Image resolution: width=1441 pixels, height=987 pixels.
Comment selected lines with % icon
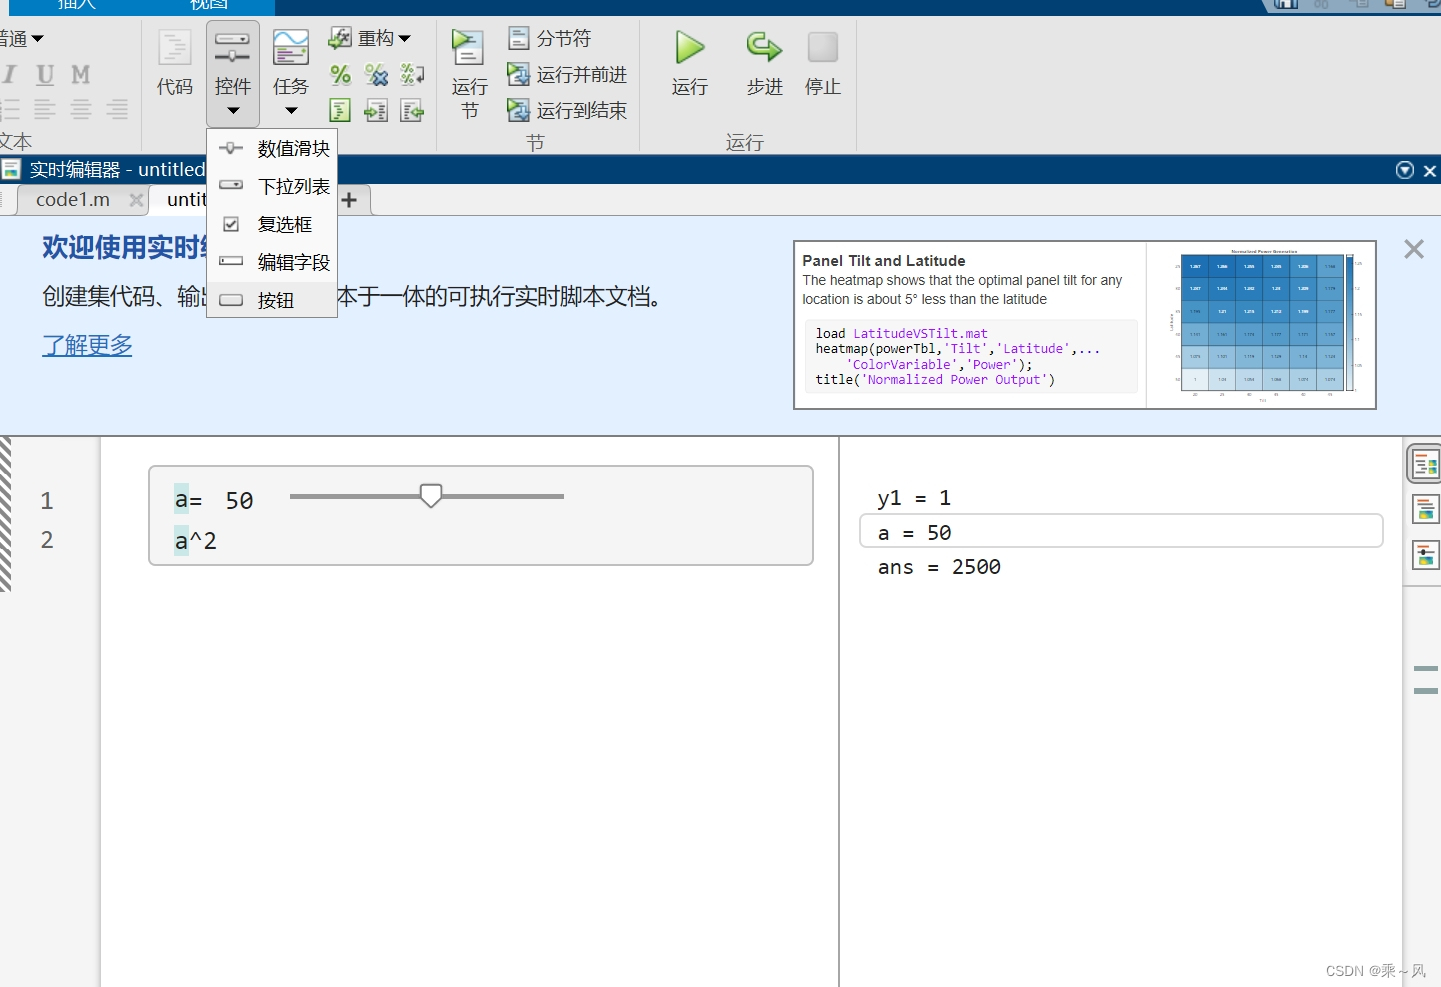coord(340,74)
